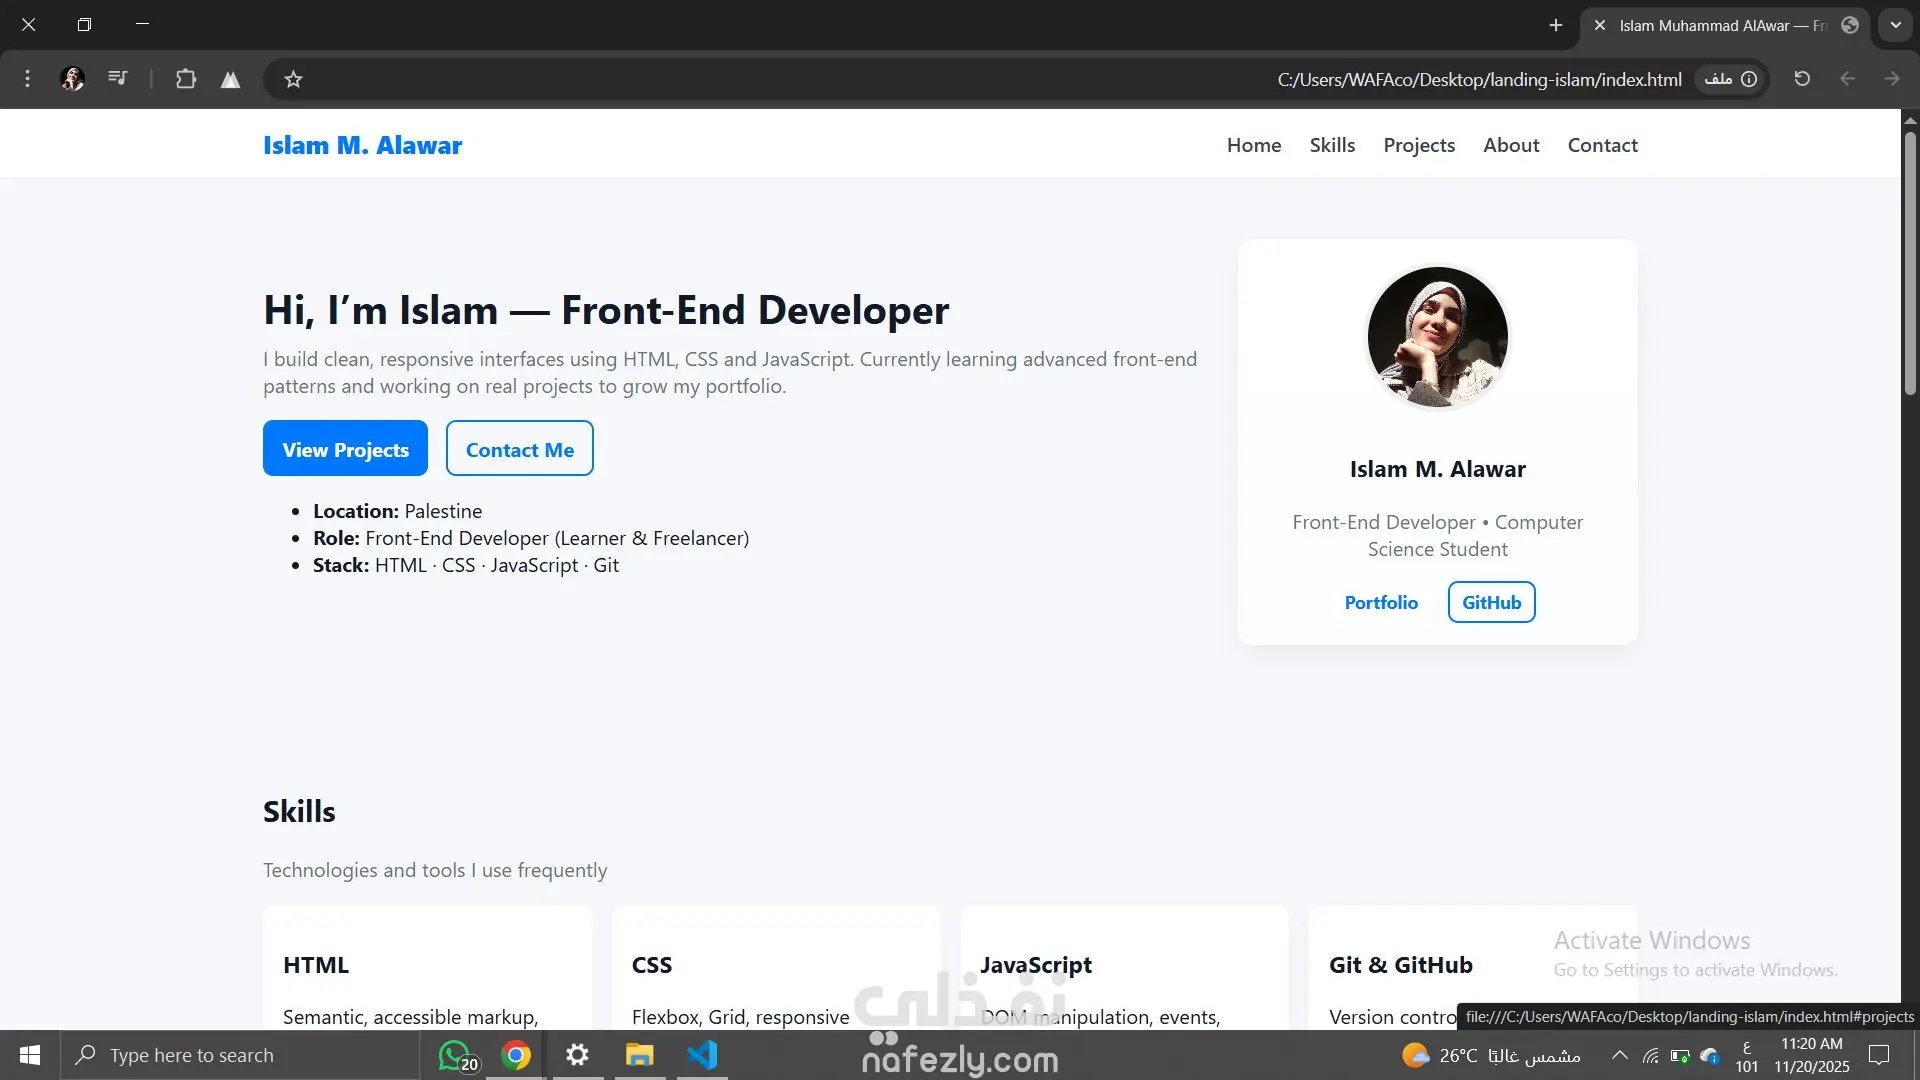Image resolution: width=1920 pixels, height=1080 pixels.
Task: Click the page vertical scrollbar thumb
Action: [x=1909, y=260]
